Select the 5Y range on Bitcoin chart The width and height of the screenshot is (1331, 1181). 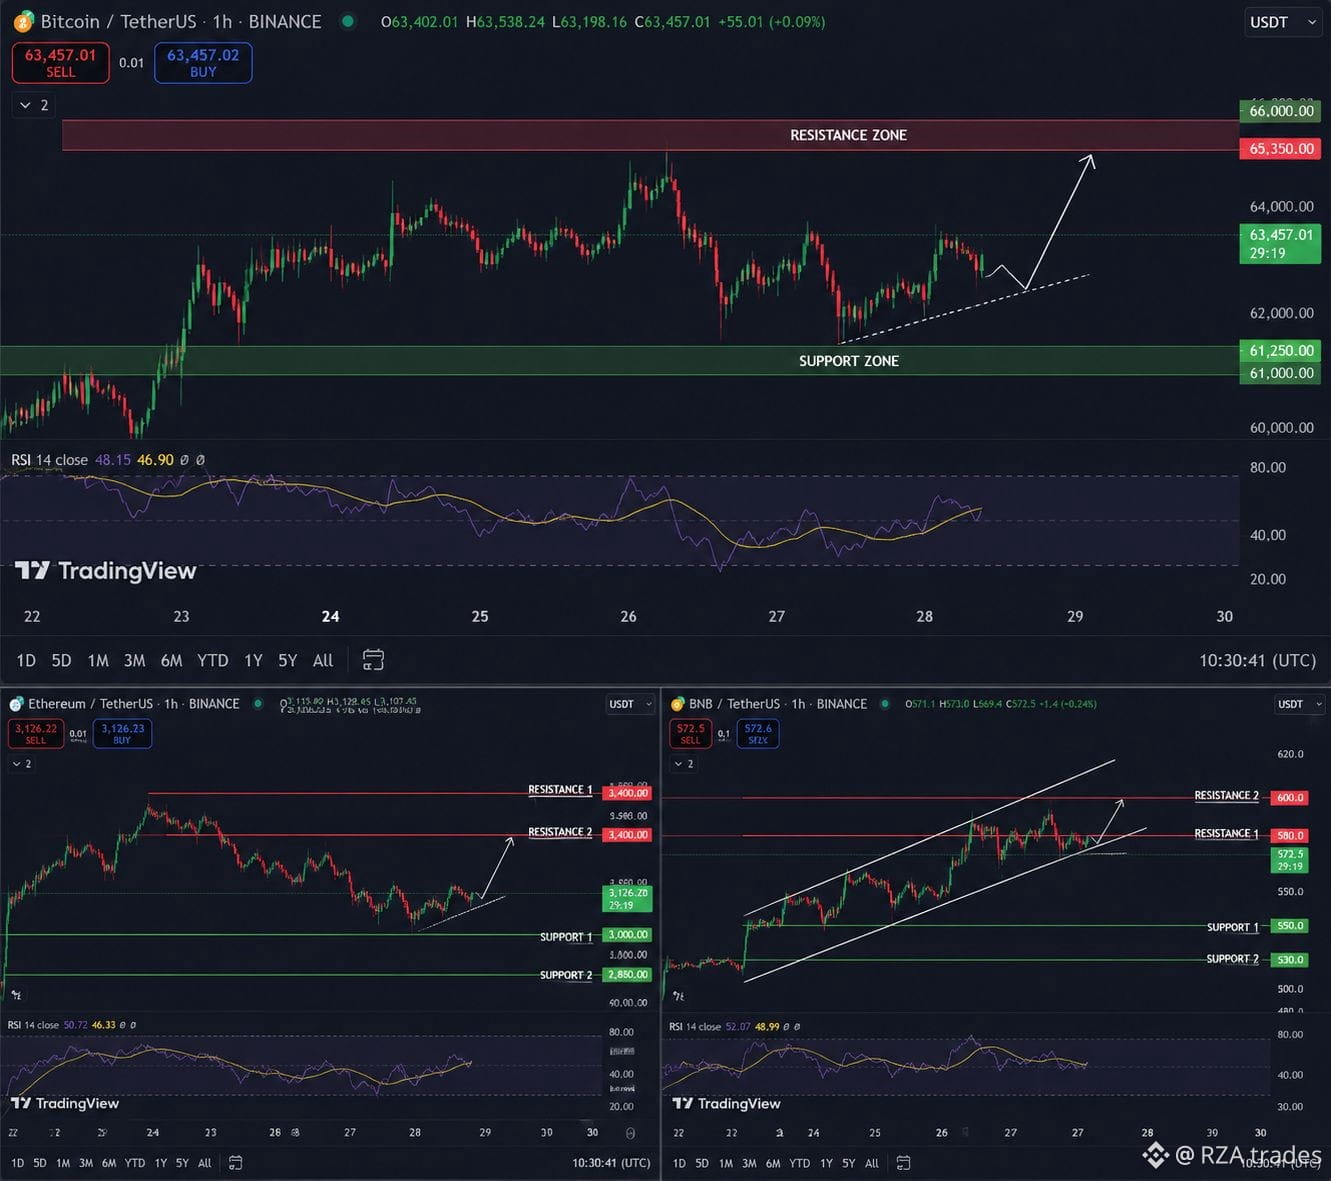pos(287,660)
